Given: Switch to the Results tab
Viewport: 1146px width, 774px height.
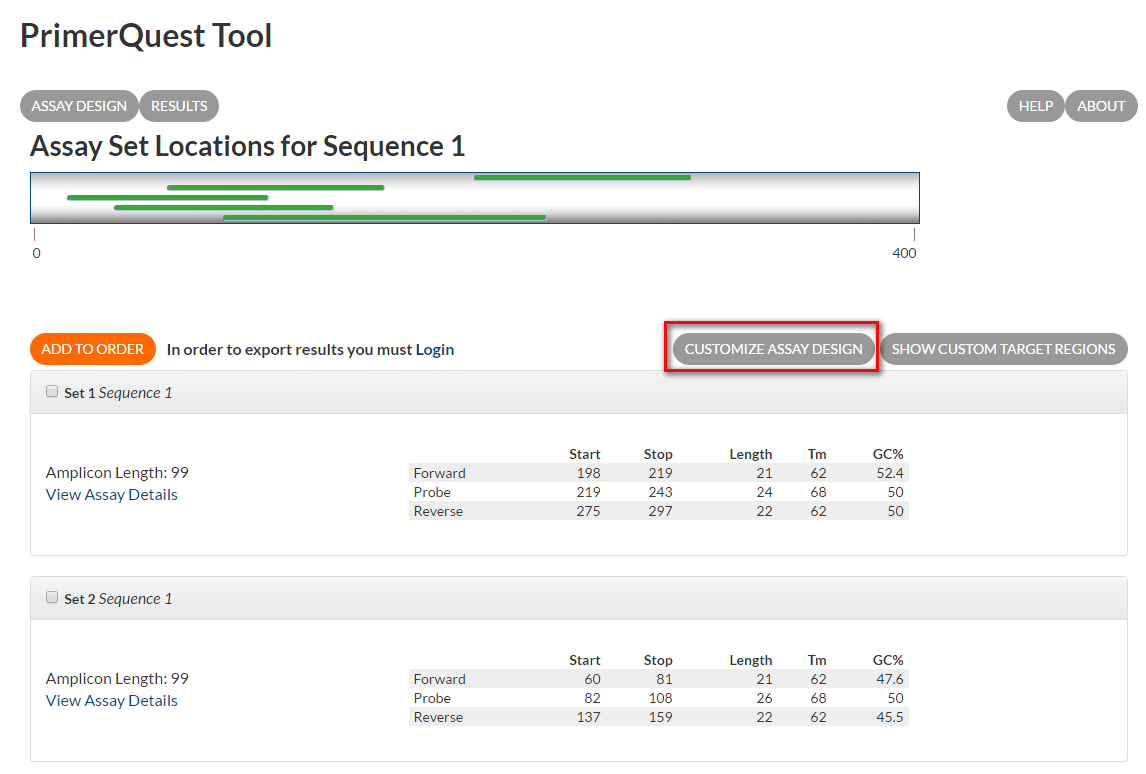Looking at the screenshot, I should tap(179, 106).
